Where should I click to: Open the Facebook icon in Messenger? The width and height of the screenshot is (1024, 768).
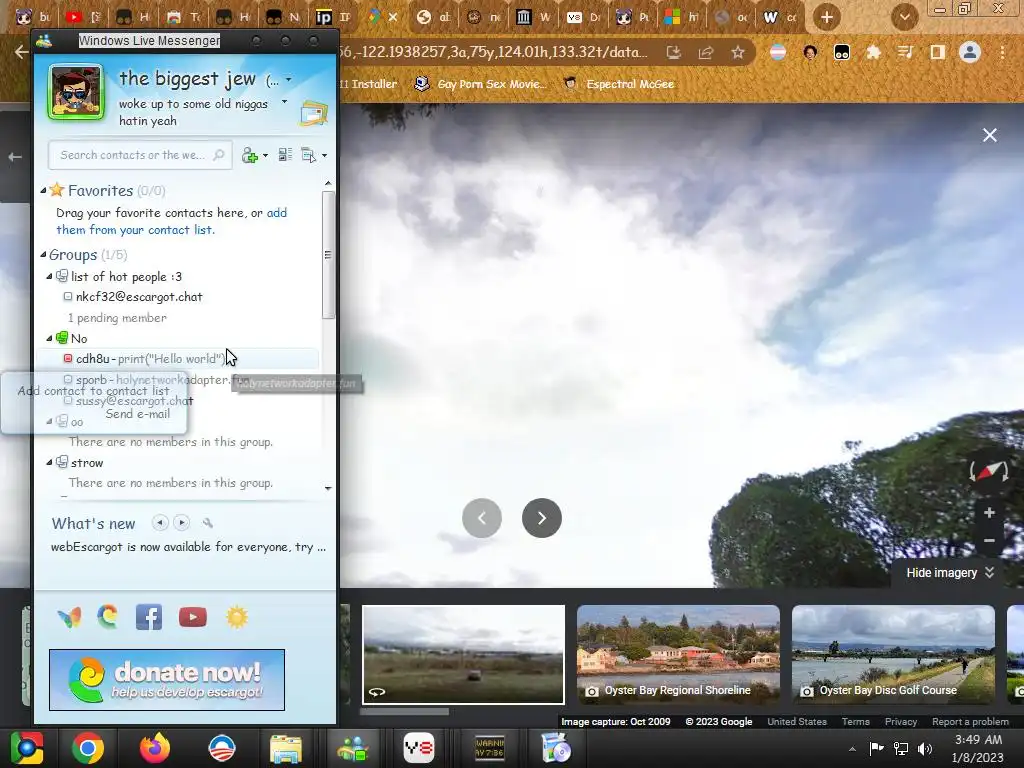pos(149,617)
